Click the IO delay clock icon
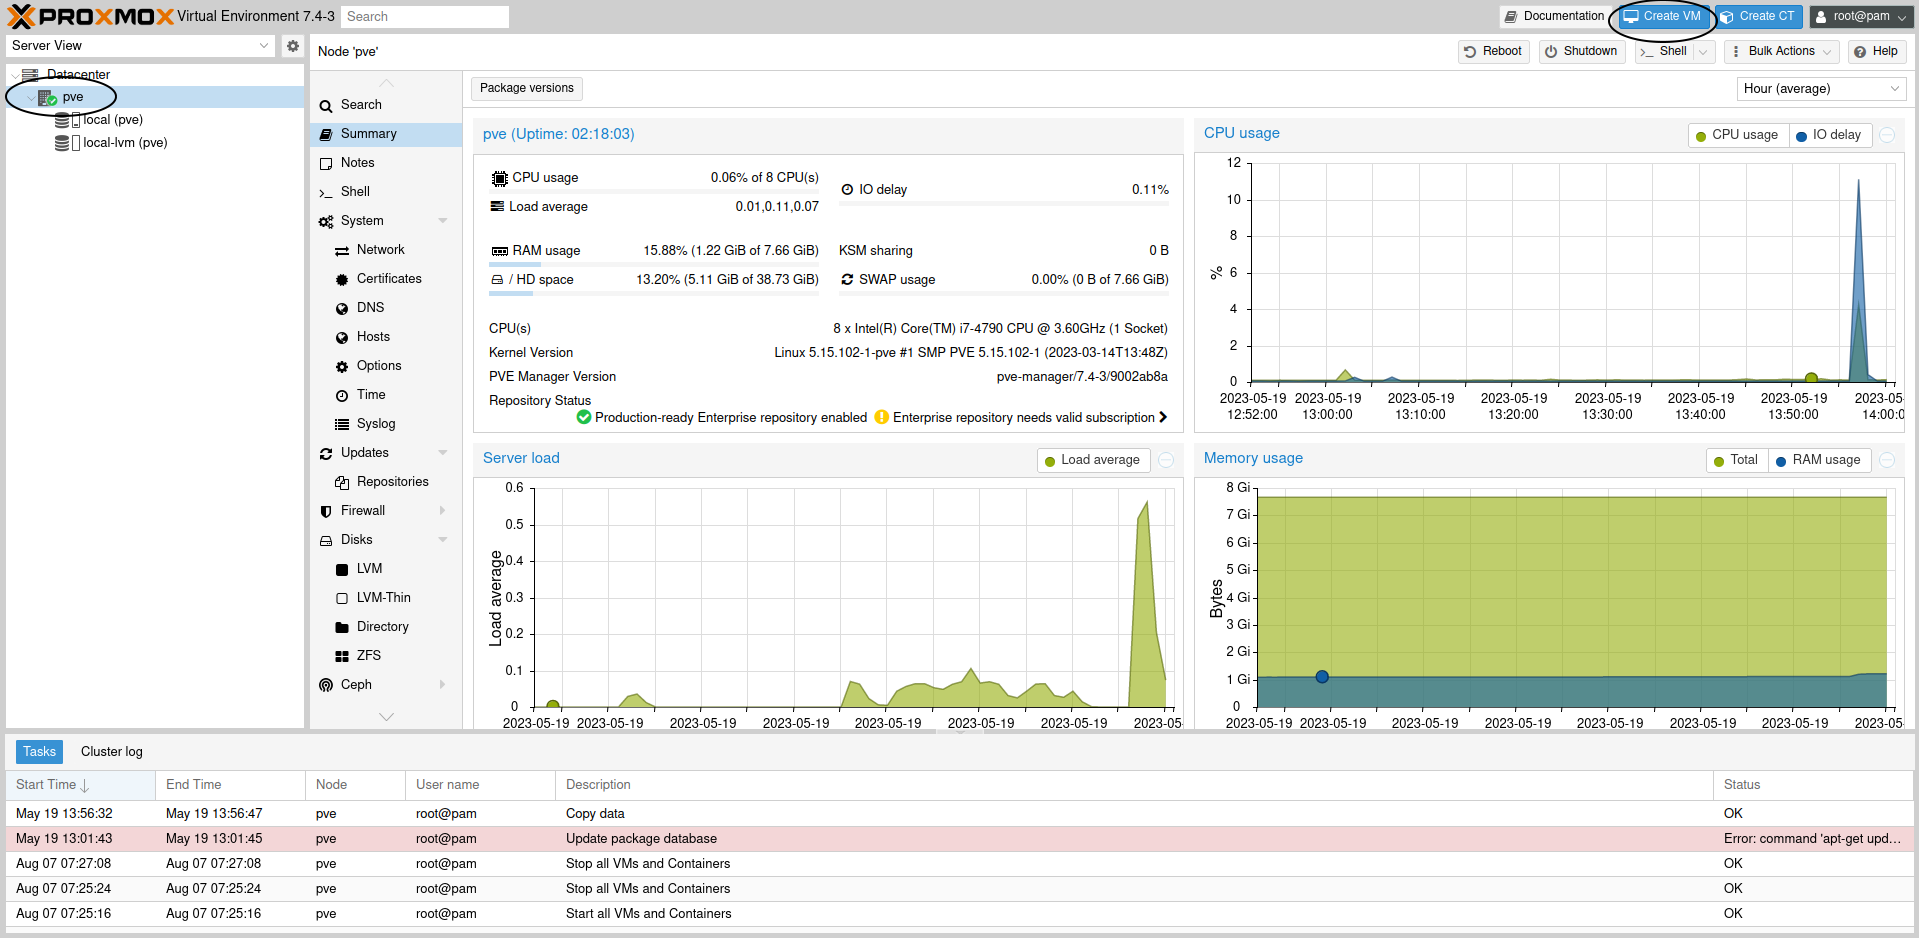1919x938 pixels. coord(847,190)
